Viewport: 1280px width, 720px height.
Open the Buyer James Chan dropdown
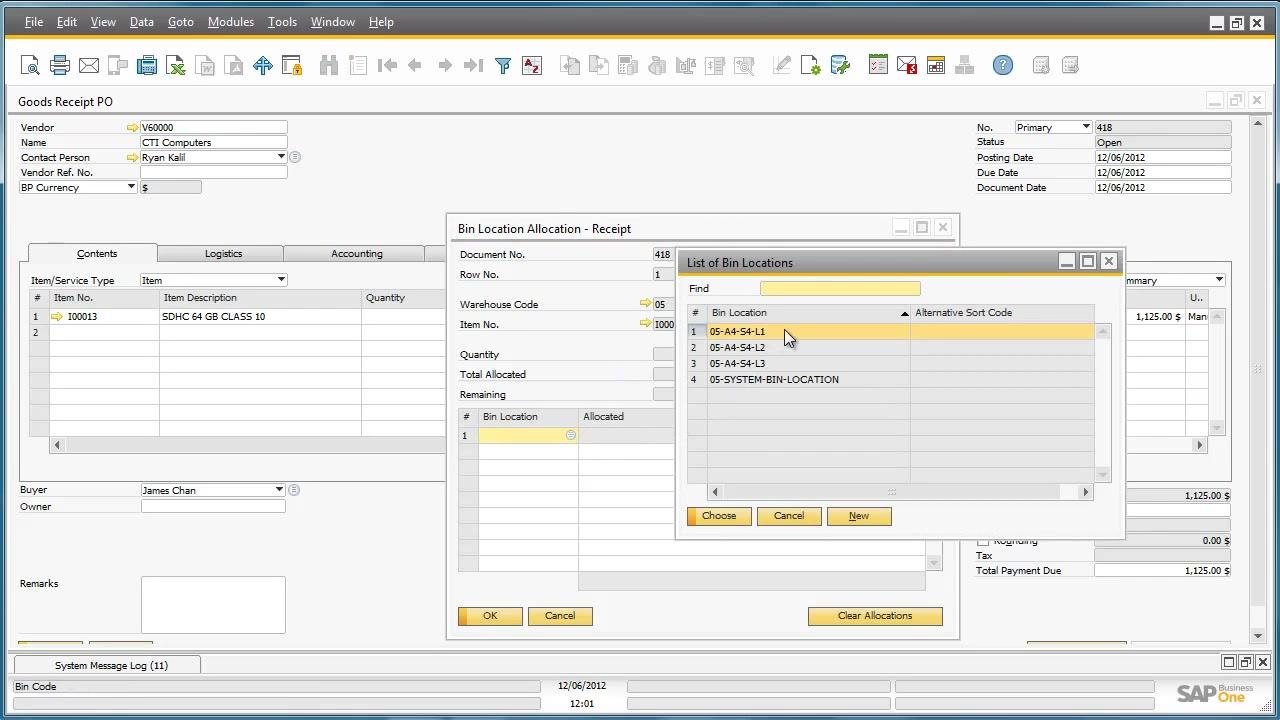(279, 490)
